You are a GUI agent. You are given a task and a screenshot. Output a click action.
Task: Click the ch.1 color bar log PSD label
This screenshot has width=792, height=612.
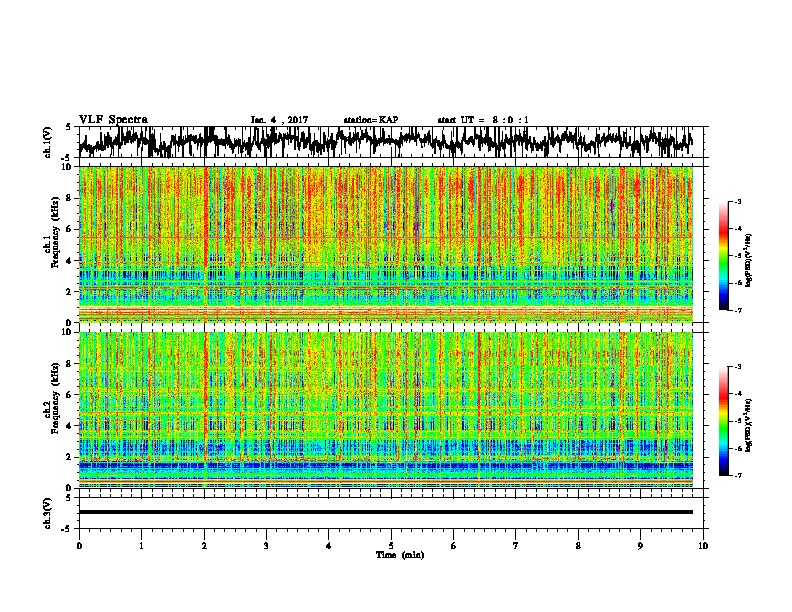pyautogui.click(x=749, y=260)
